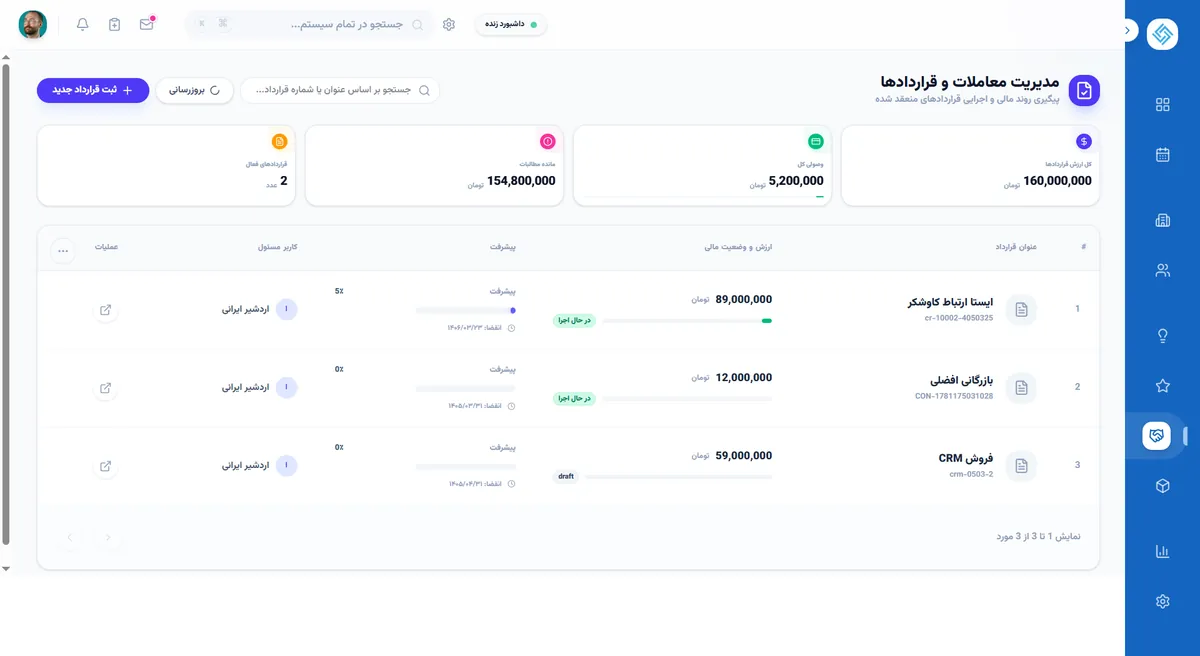
Task: Click the contract title search field
Action: 340,90
